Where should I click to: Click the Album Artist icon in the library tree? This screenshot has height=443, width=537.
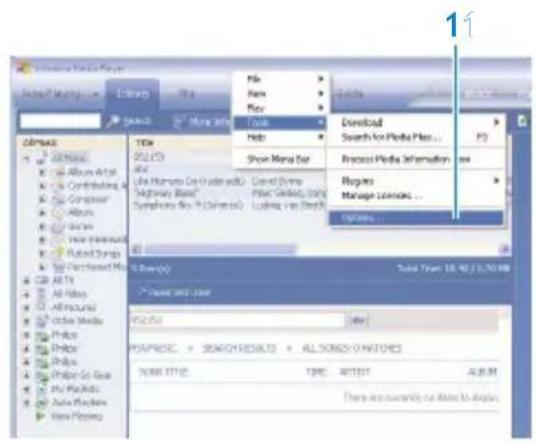[x=60, y=172]
